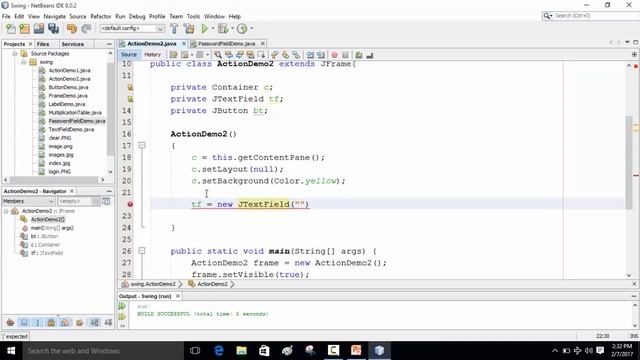Select main(String[] args) in Navigator
Image resolution: width=640 pixels, height=360 pixels.
(51, 228)
